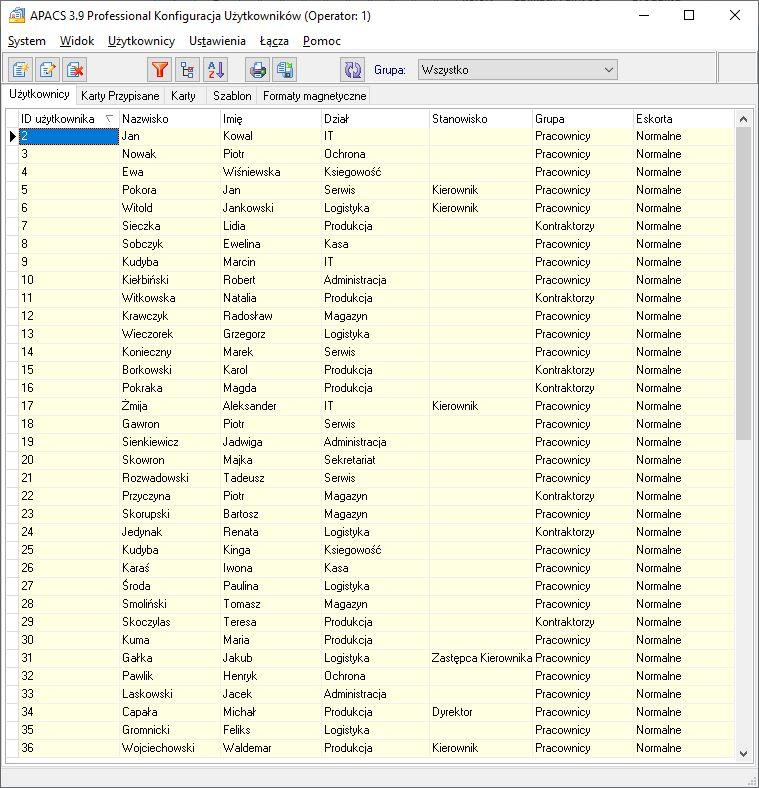
Task: Click Sekretariat in the Skowron row
Action: point(350,460)
